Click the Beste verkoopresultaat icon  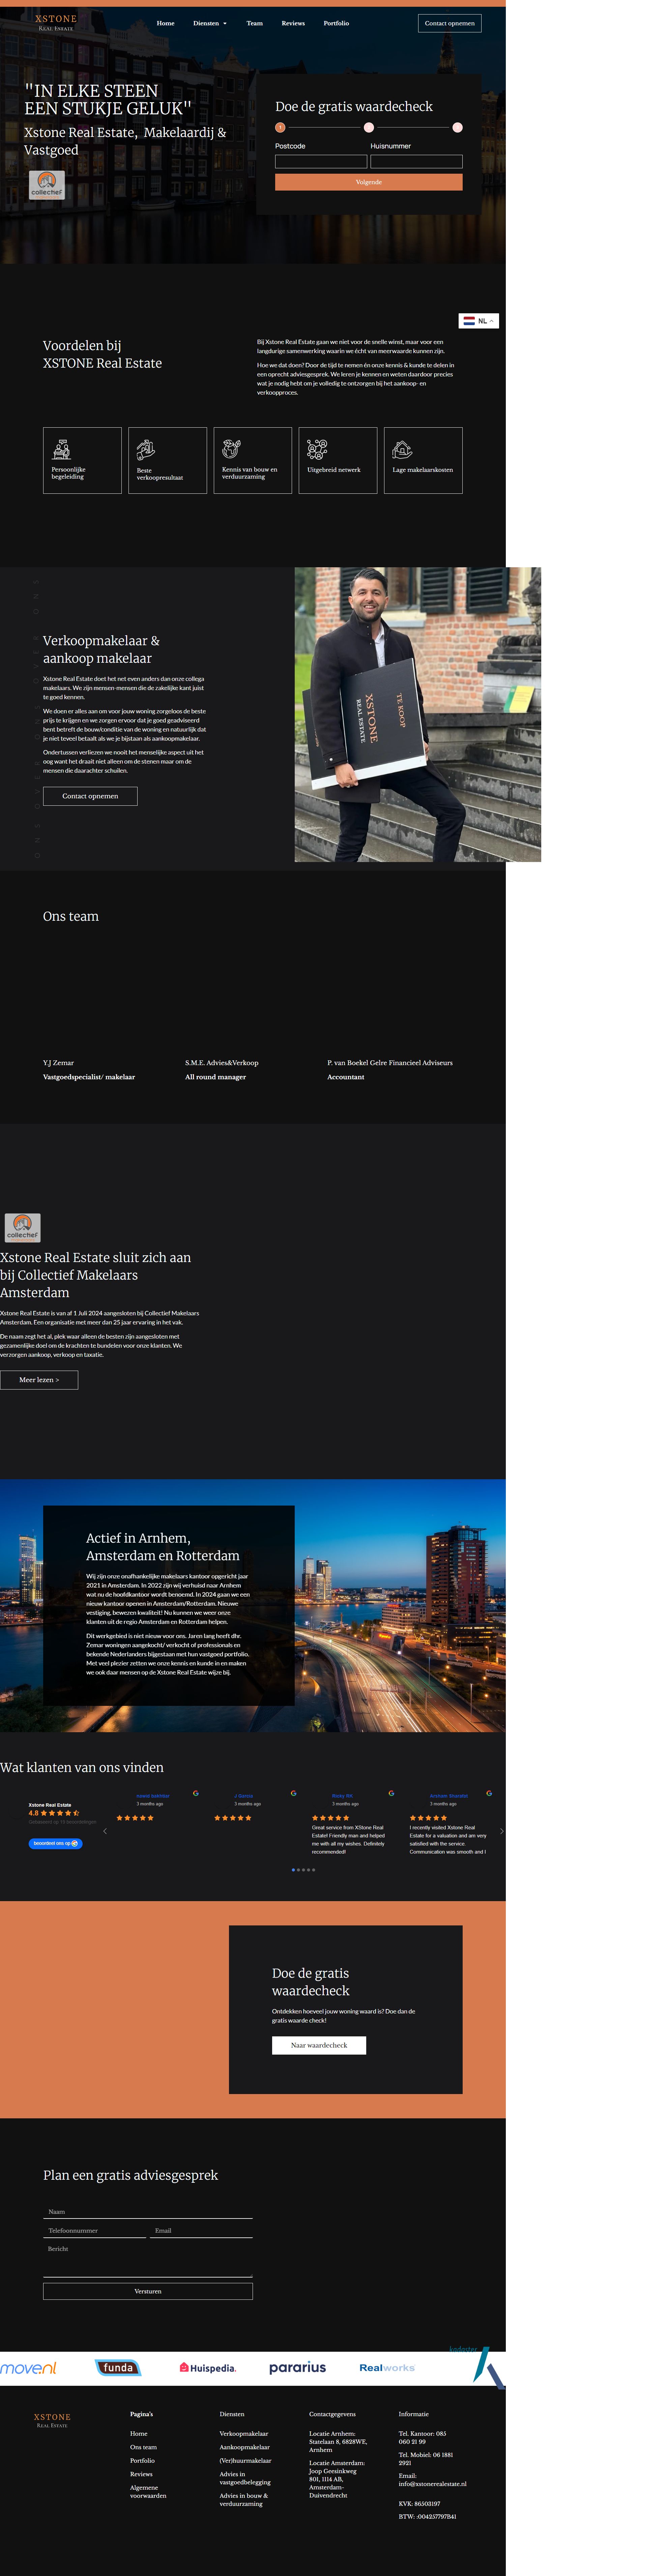[x=146, y=450]
